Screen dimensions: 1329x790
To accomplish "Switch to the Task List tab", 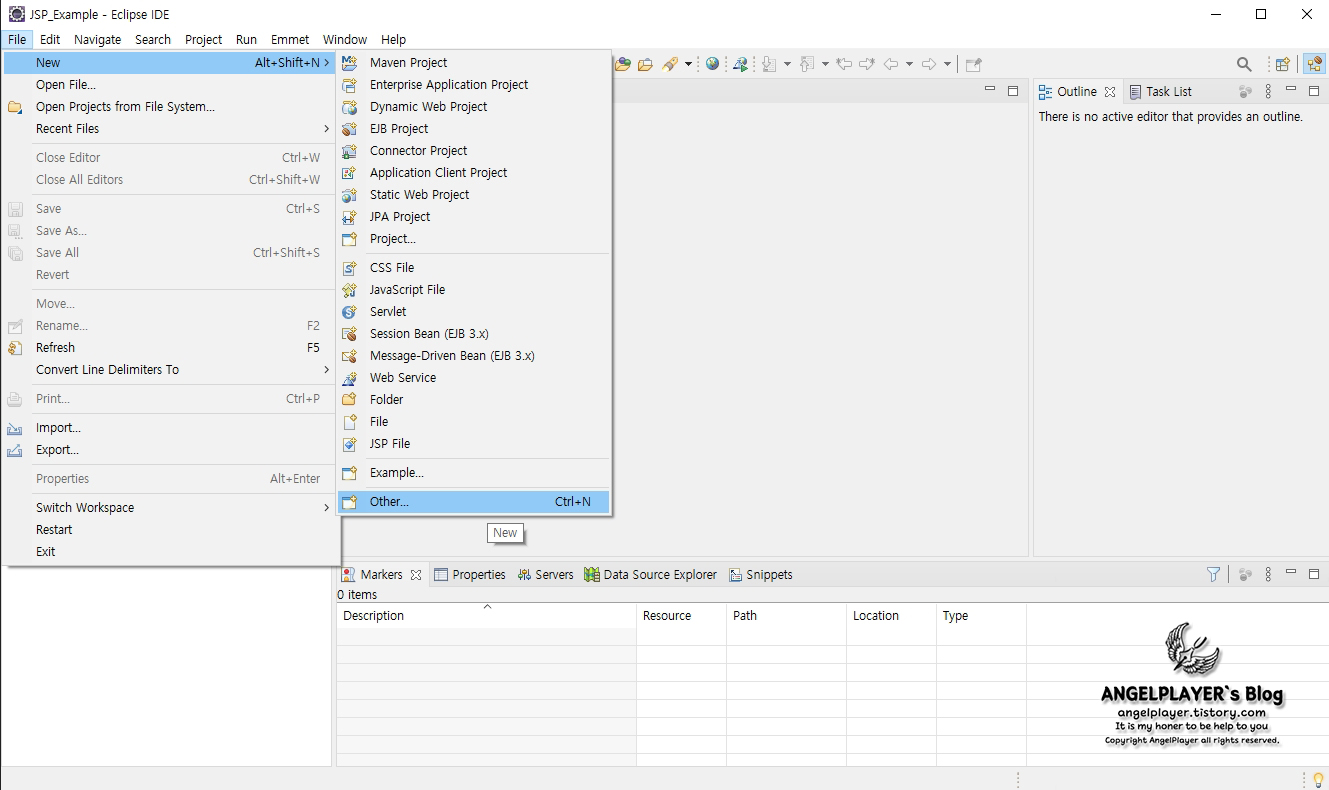I will coord(1160,91).
